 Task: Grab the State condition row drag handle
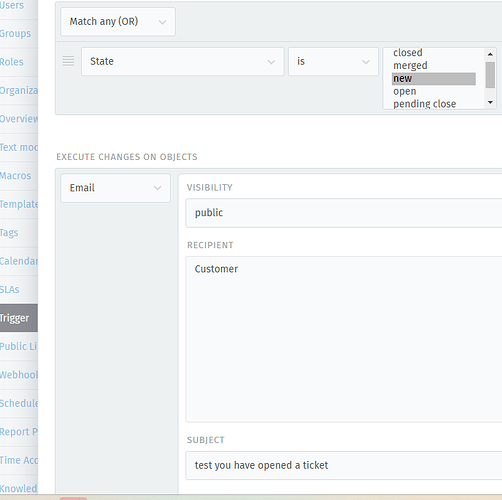(x=68, y=61)
